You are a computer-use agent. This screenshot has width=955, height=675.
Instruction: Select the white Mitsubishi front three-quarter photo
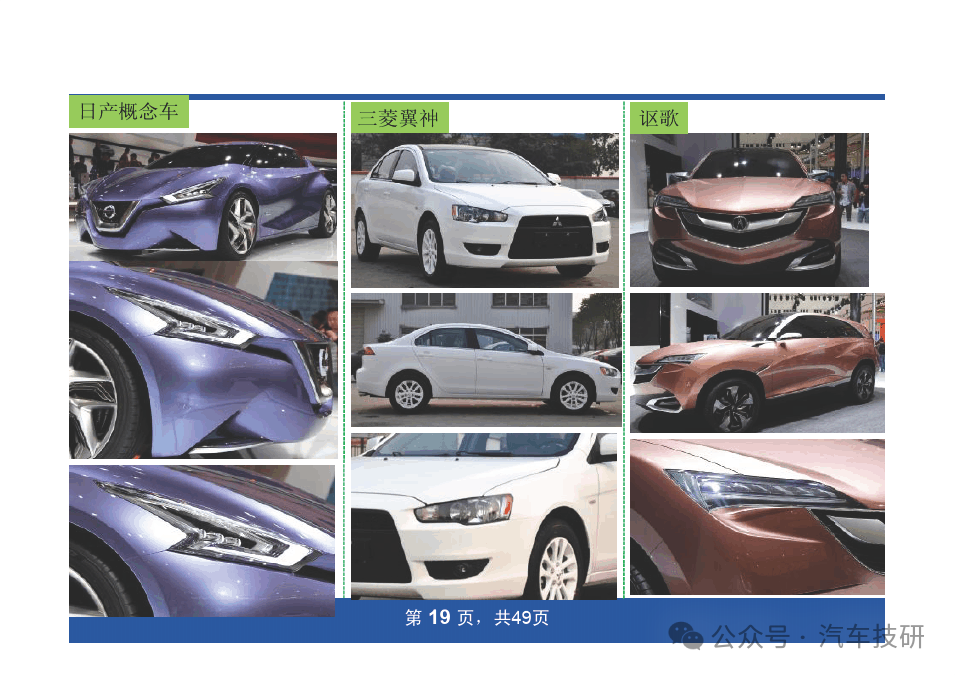click(x=485, y=210)
